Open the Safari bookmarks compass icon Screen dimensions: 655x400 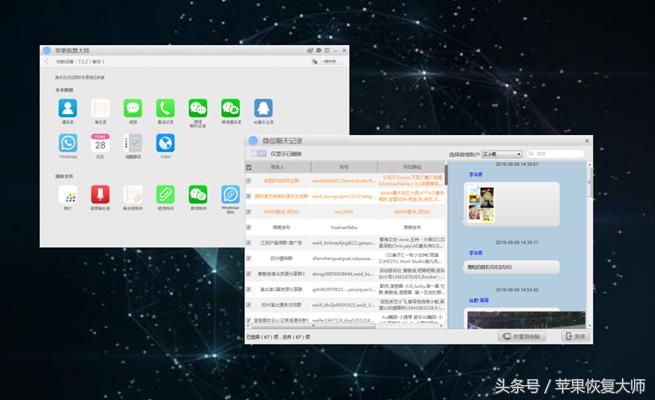165,144
